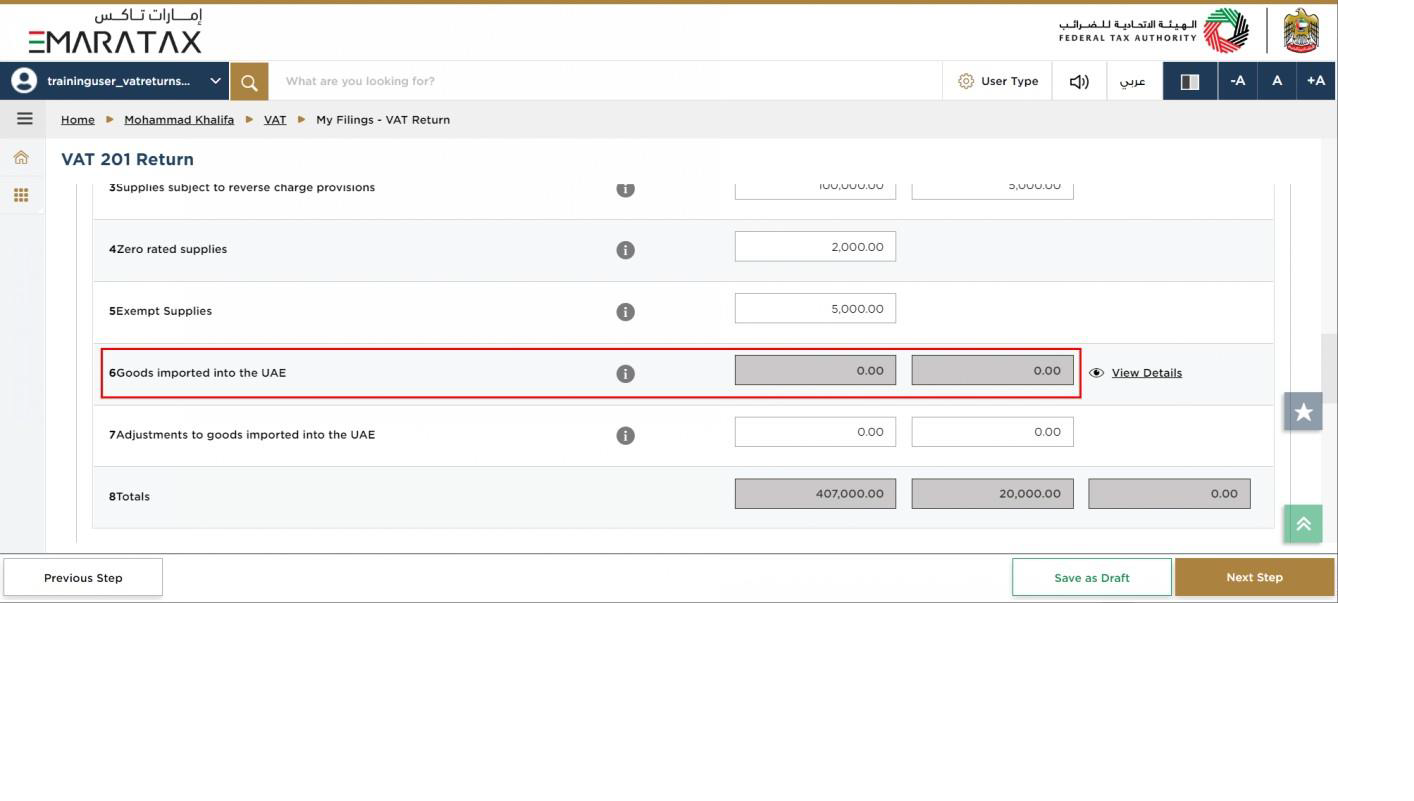
Task: Open the VAT breadcrumb link
Action: click(275, 119)
